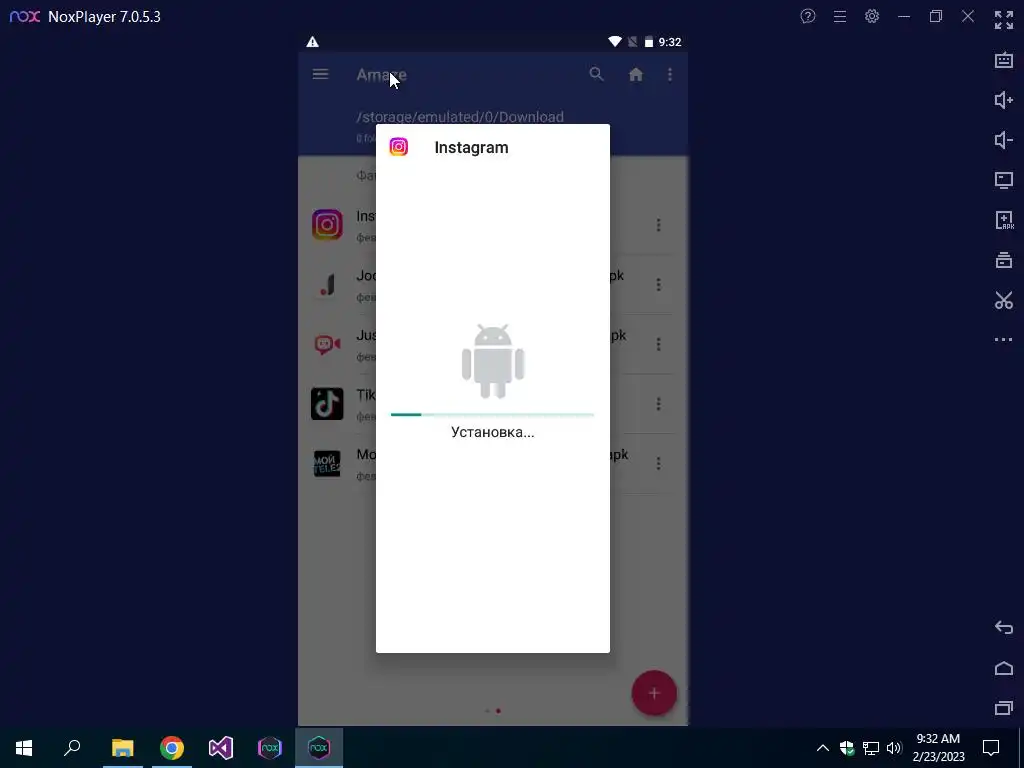Click the installation progress bar
This screenshot has height=768, width=1024.
492,415
